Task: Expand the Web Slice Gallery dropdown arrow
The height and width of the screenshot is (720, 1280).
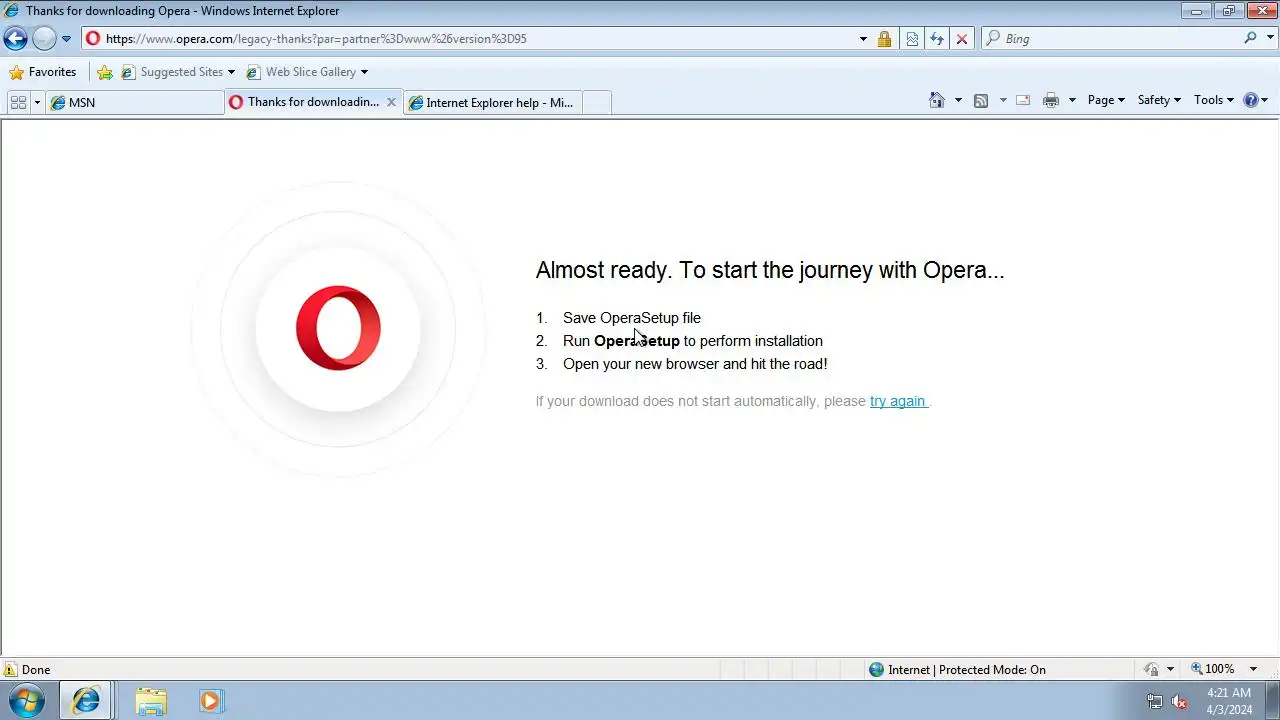Action: tap(364, 72)
